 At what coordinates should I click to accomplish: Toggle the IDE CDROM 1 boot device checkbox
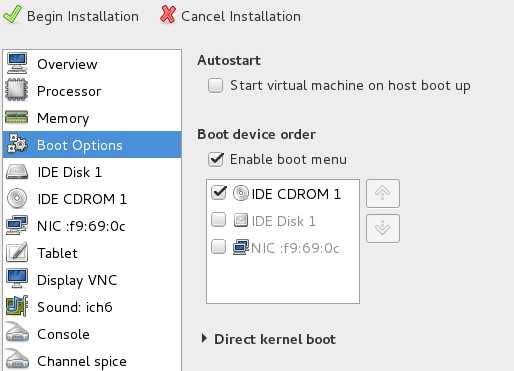pyautogui.click(x=219, y=193)
